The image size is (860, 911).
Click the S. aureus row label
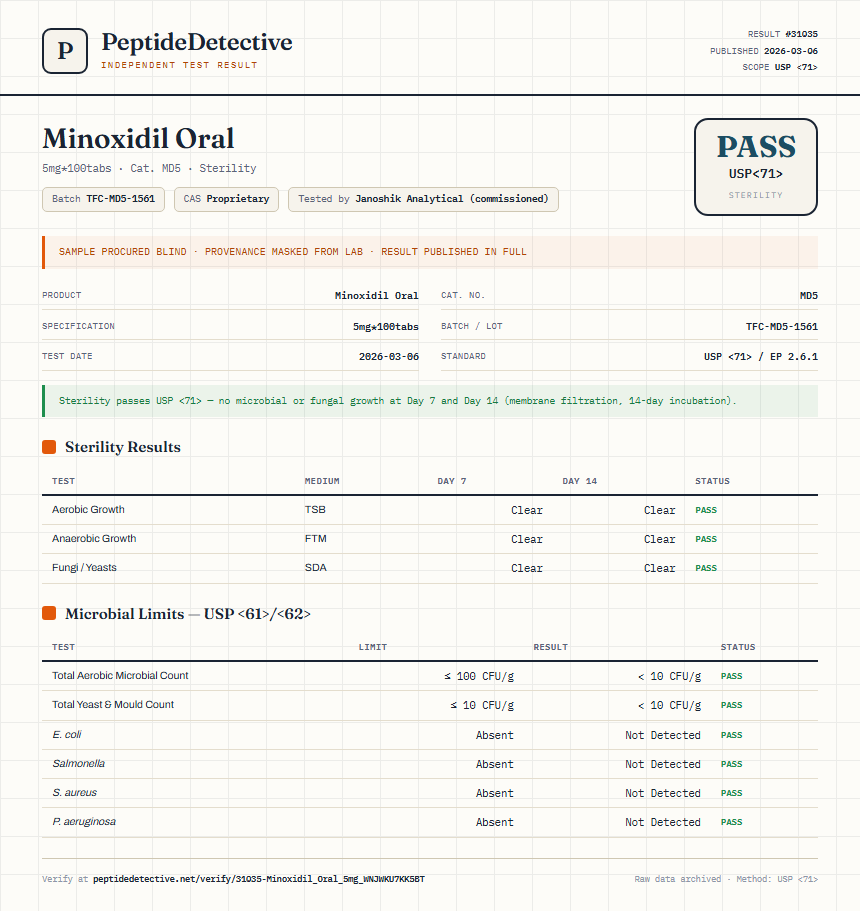coord(74,792)
